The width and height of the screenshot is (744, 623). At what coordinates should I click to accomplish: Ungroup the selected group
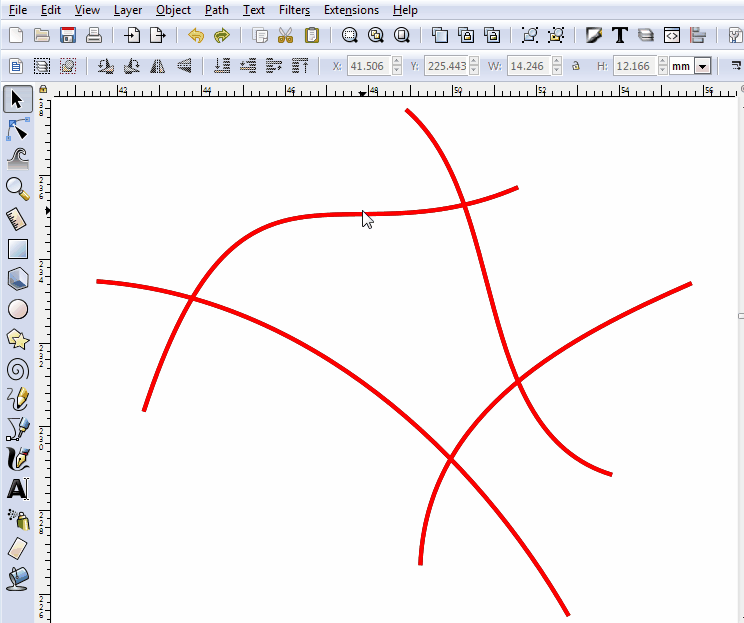pyautogui.click(x=556, y=36)
